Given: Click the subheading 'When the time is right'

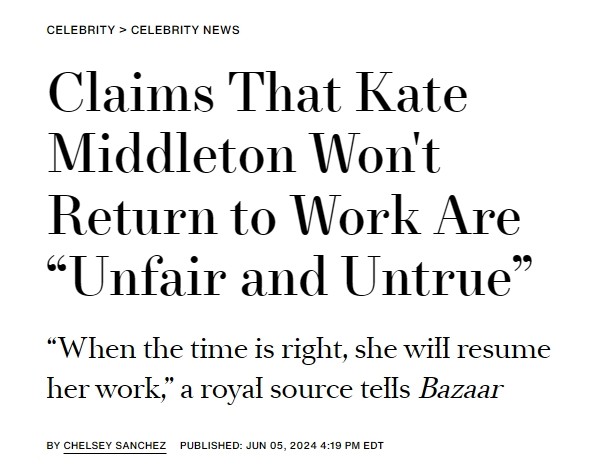Looking at the screenshot, I should point(195,349).
